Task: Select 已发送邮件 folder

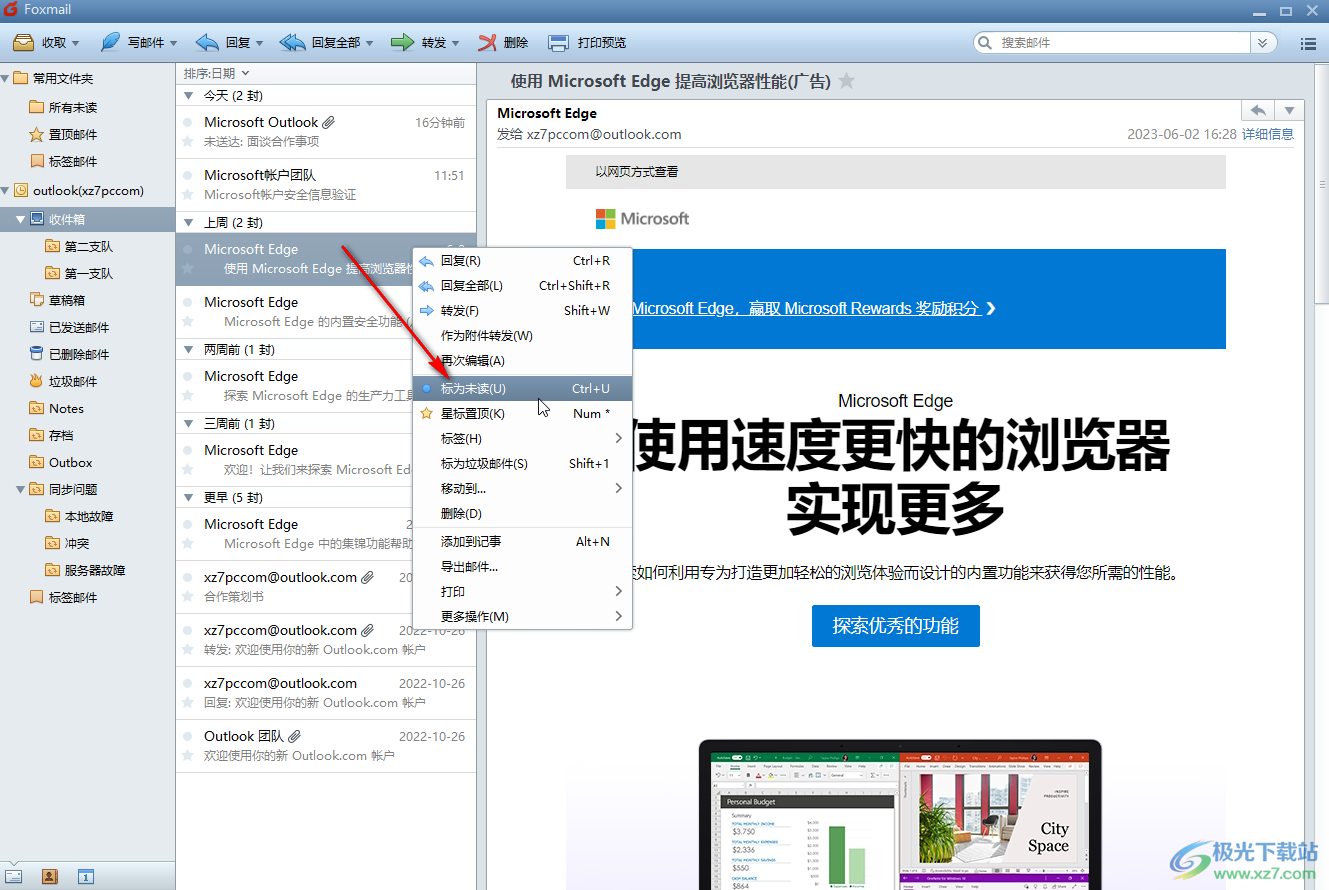Action: (79, 327)
